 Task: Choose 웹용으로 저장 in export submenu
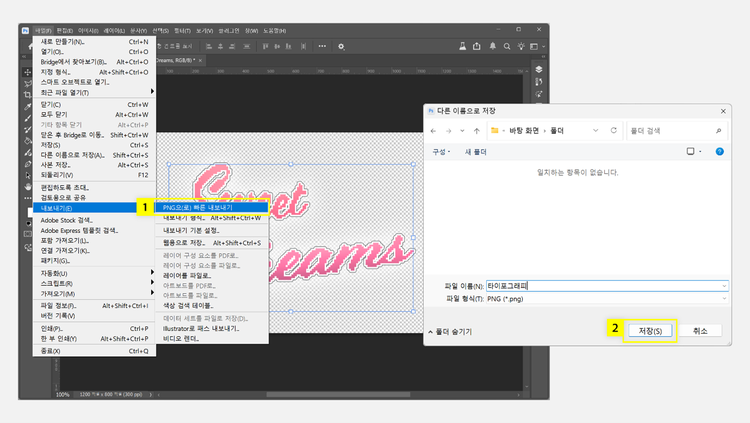(211, 243)
